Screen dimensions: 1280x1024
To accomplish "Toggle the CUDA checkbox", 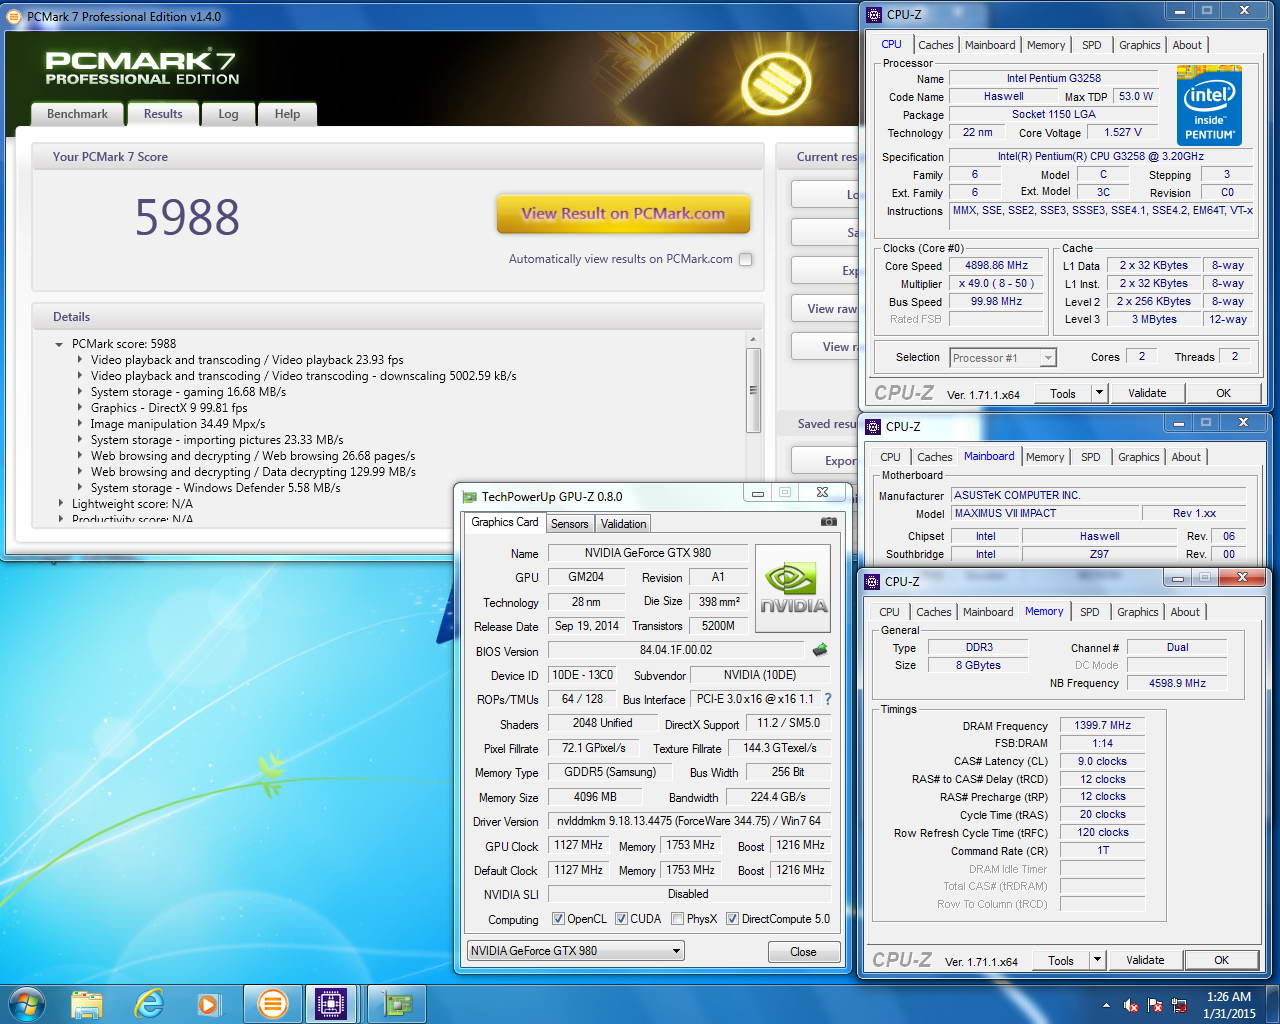I will pyautogui.click(x=621, y=919).
